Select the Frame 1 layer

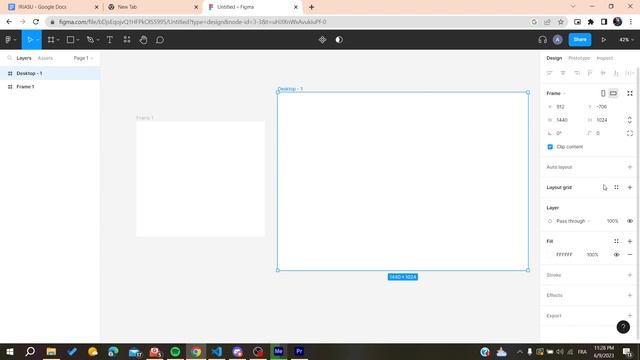pyautogui.click(x=50, y=87)
